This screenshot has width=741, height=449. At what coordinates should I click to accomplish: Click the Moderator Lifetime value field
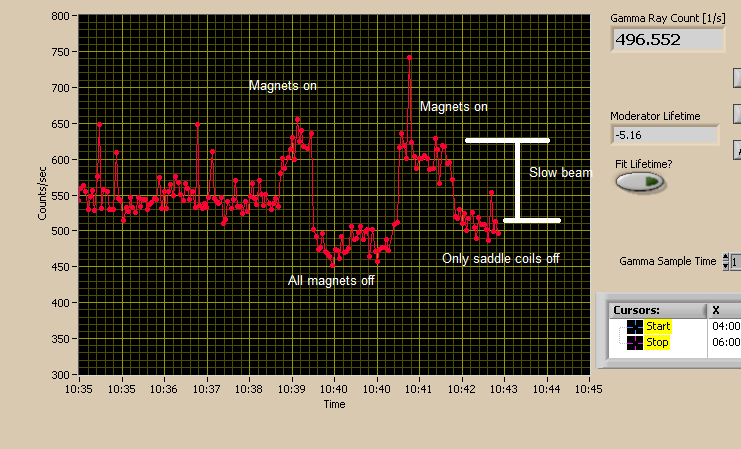point(664,135)
